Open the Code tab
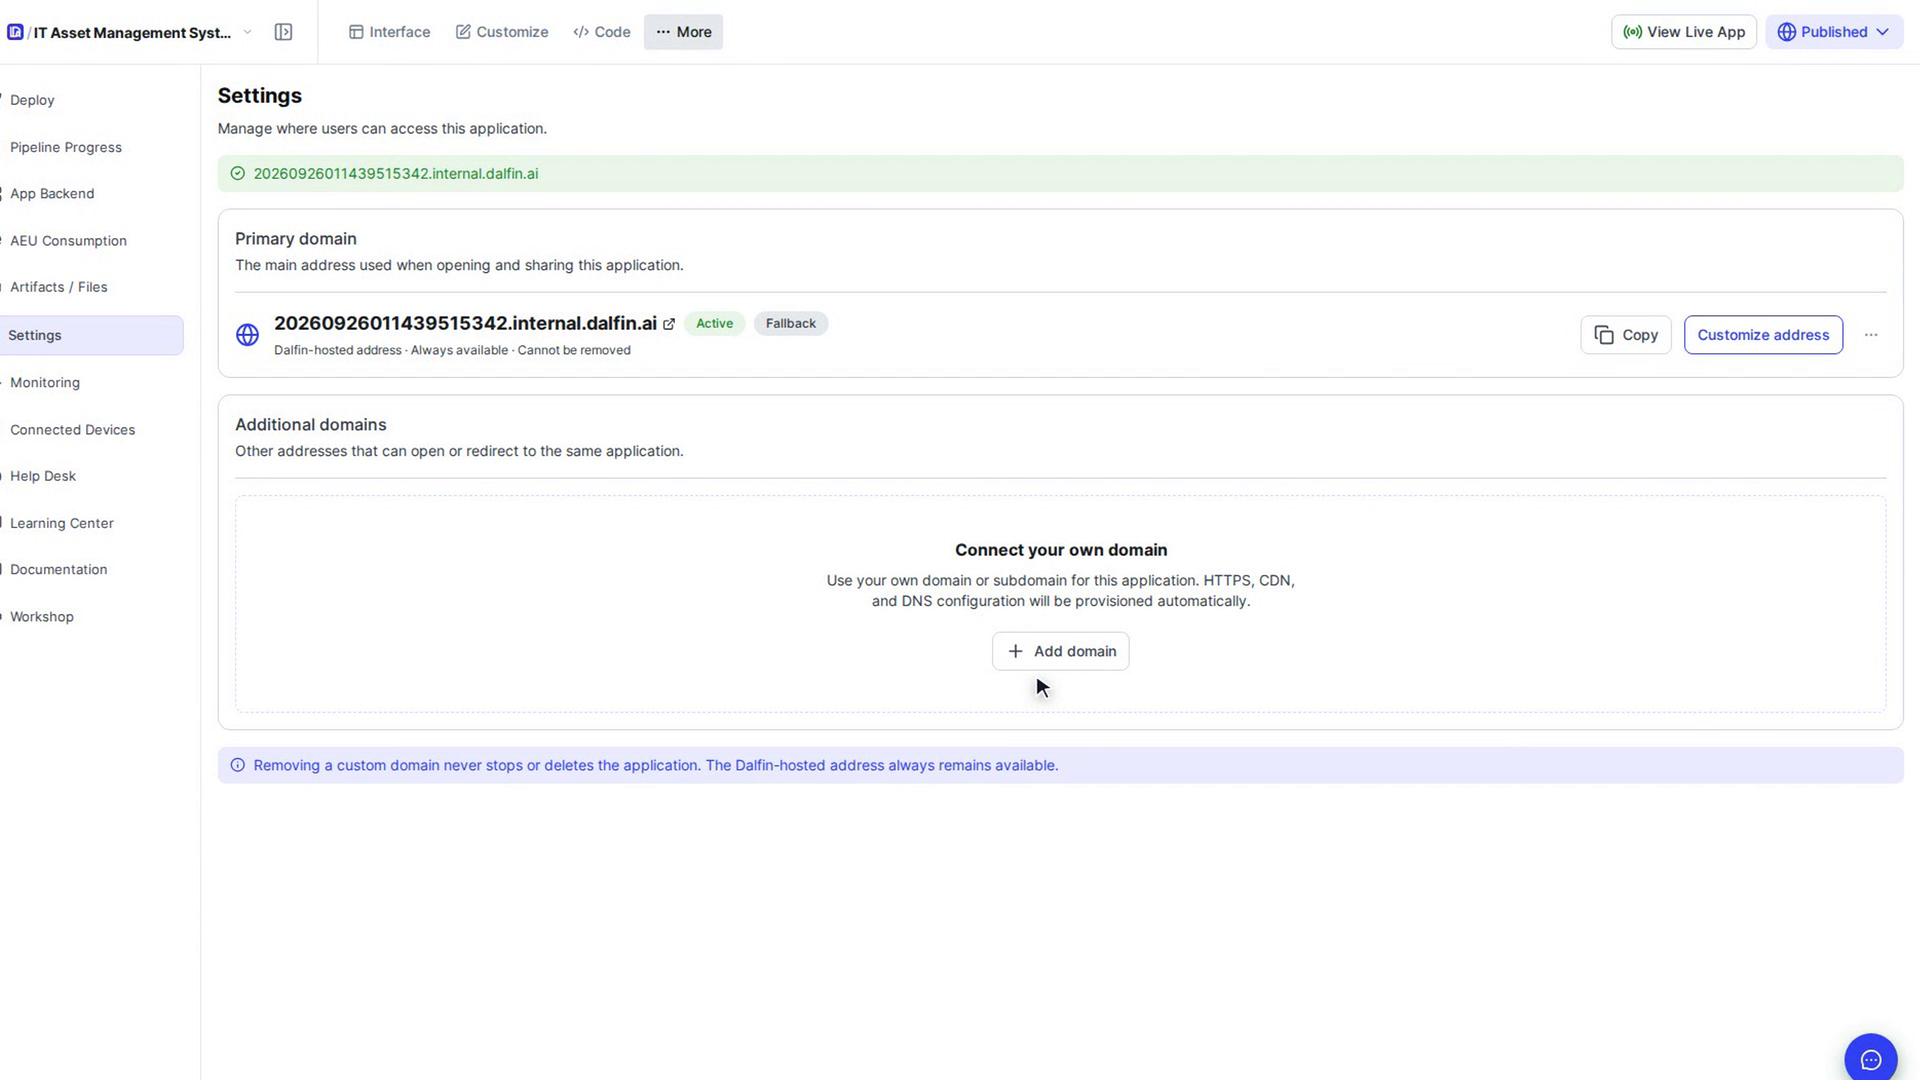 pyautogui.click(x=602, y=32)
